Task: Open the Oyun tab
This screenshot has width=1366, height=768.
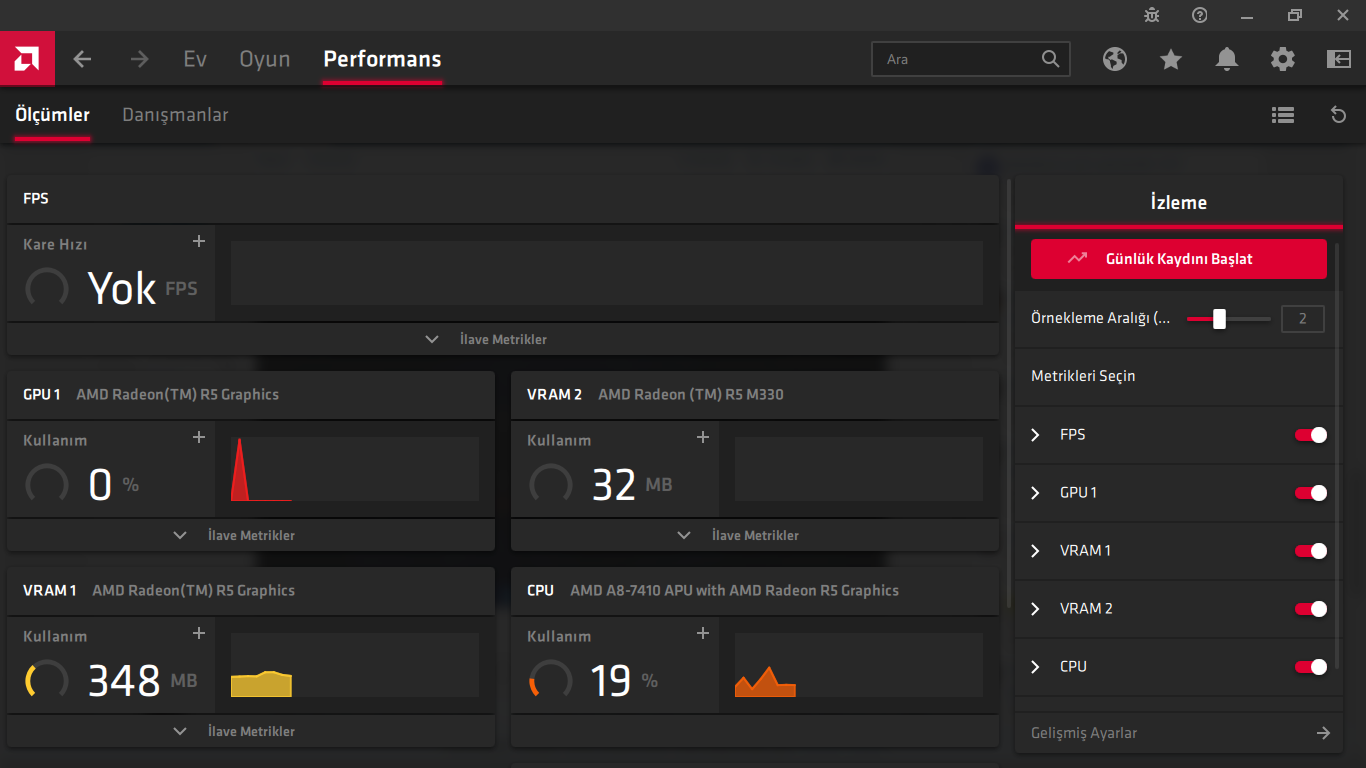Action: click(x=265, y=59)
